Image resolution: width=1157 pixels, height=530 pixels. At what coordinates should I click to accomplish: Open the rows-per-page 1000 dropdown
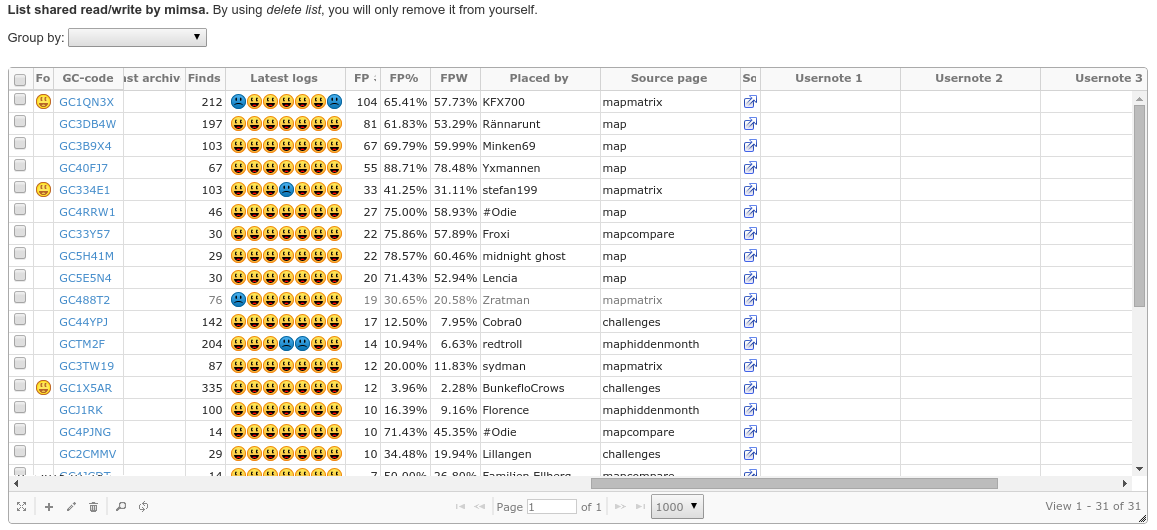click(677, 507)
